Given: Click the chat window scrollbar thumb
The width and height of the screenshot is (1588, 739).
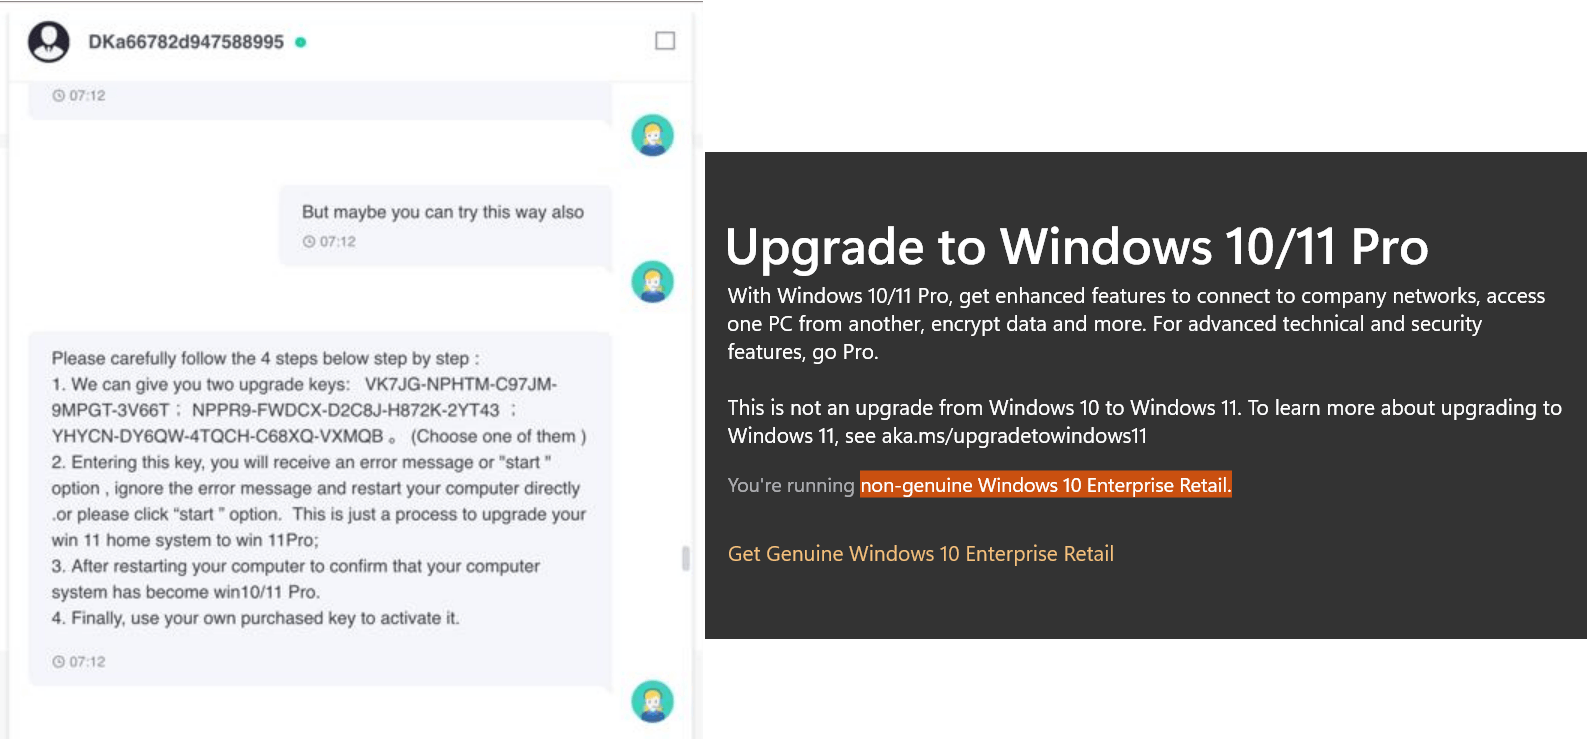Looking at the screenshot, I should pos(686,558).
